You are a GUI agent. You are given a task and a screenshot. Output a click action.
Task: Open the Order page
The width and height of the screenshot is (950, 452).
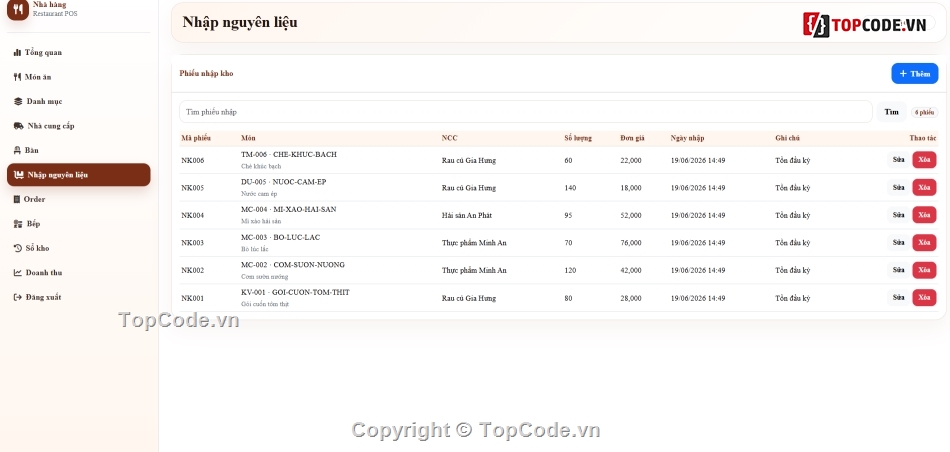(79, 199)
